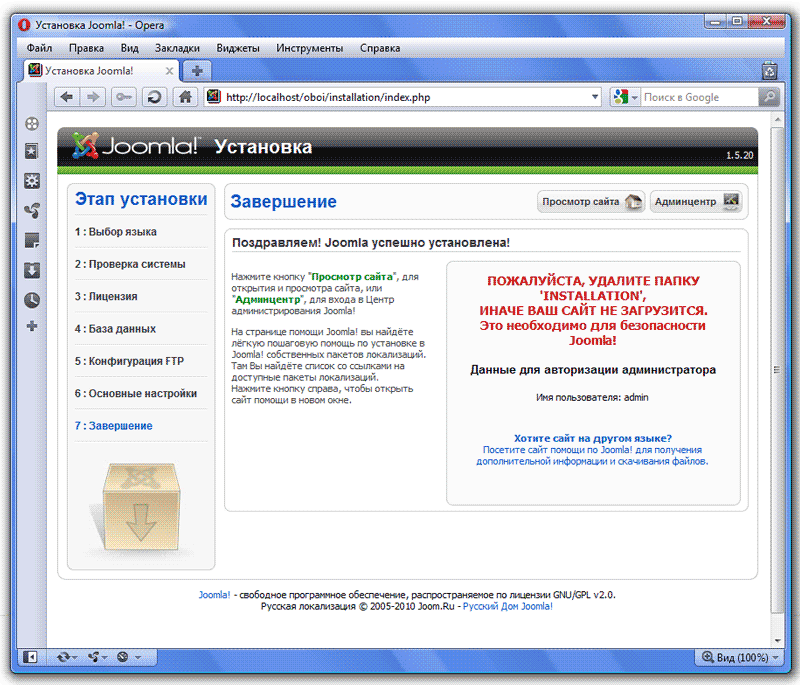800x685 pixels.
Task: Open the Инструменты menu
Action: 310,47
